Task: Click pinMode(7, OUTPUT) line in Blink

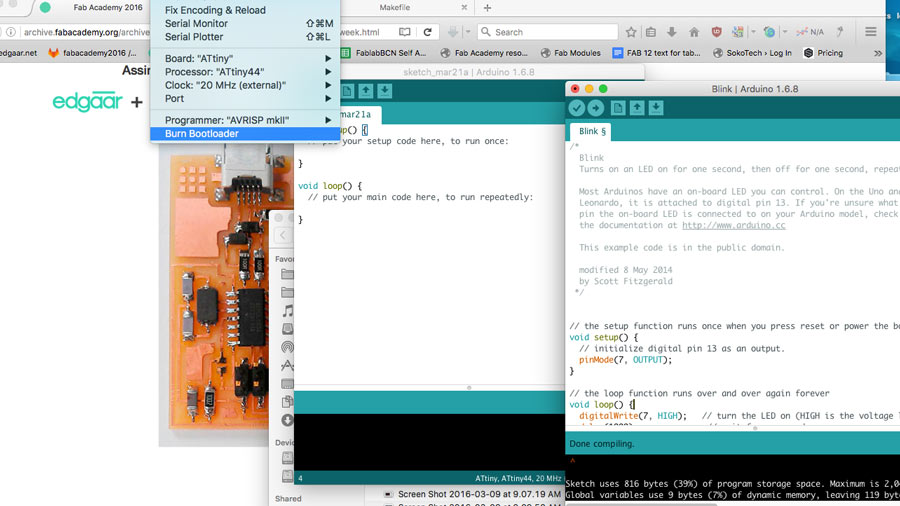Action: pyautogui.click(x=624, y=360)
